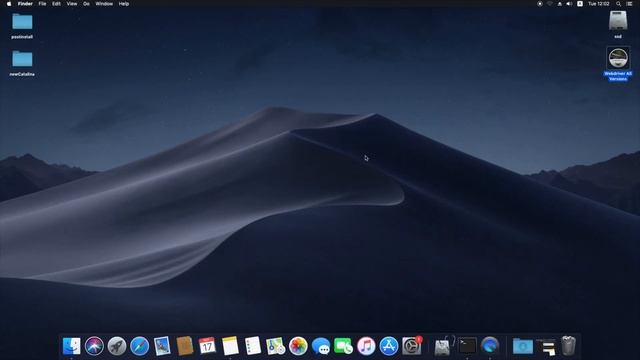The image size is (640, 360).
Task: Open System Preferences with red badge
Action: pos(411,346)
